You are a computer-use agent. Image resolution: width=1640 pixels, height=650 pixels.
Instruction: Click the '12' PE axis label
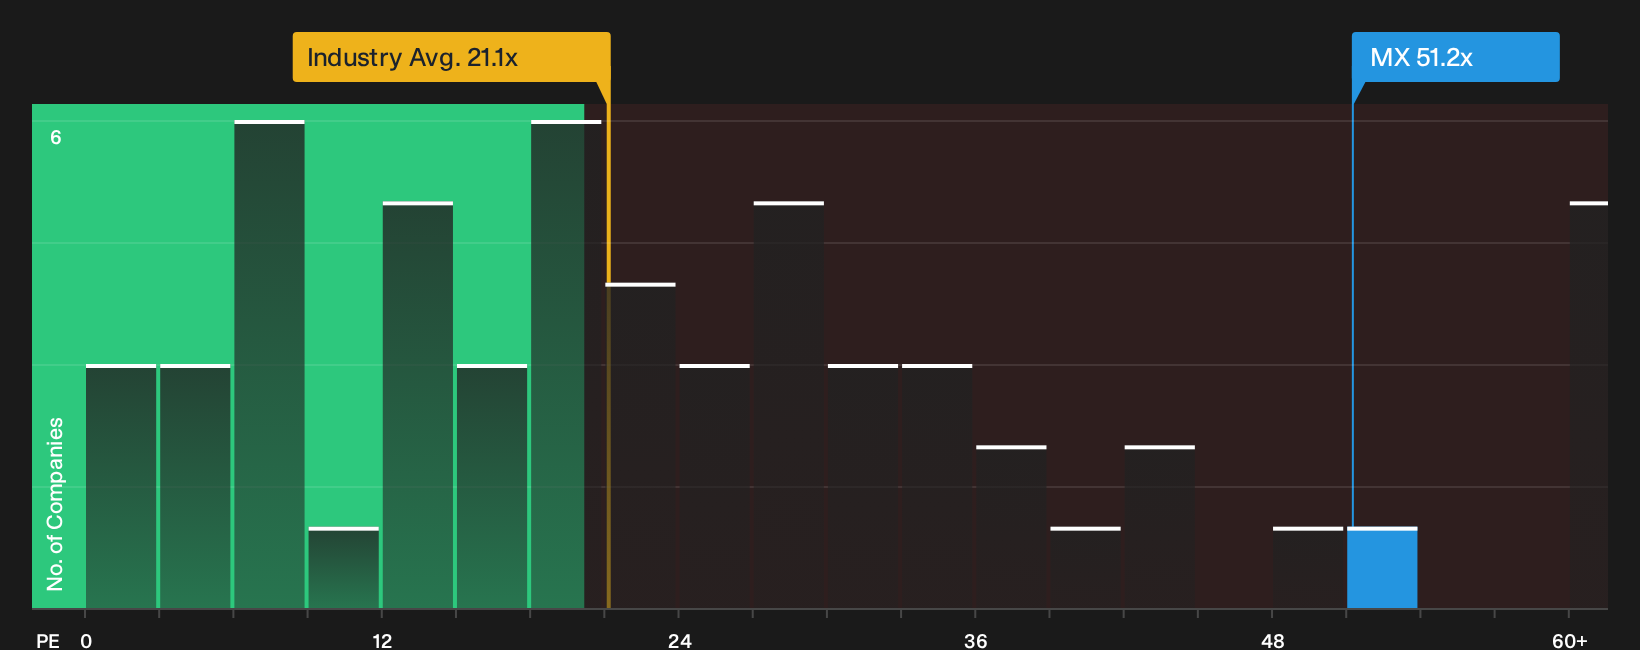(382, 640)
